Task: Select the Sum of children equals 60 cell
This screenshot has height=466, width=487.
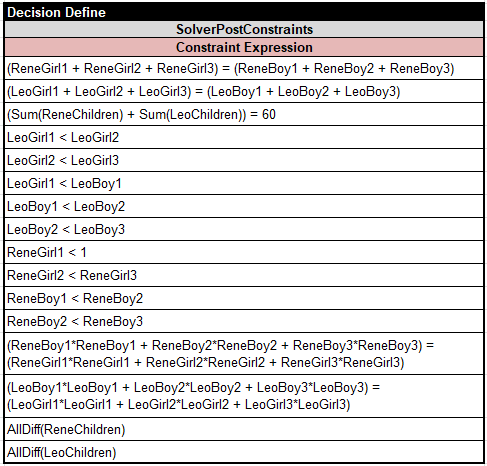Action: [x=244, y=114]
